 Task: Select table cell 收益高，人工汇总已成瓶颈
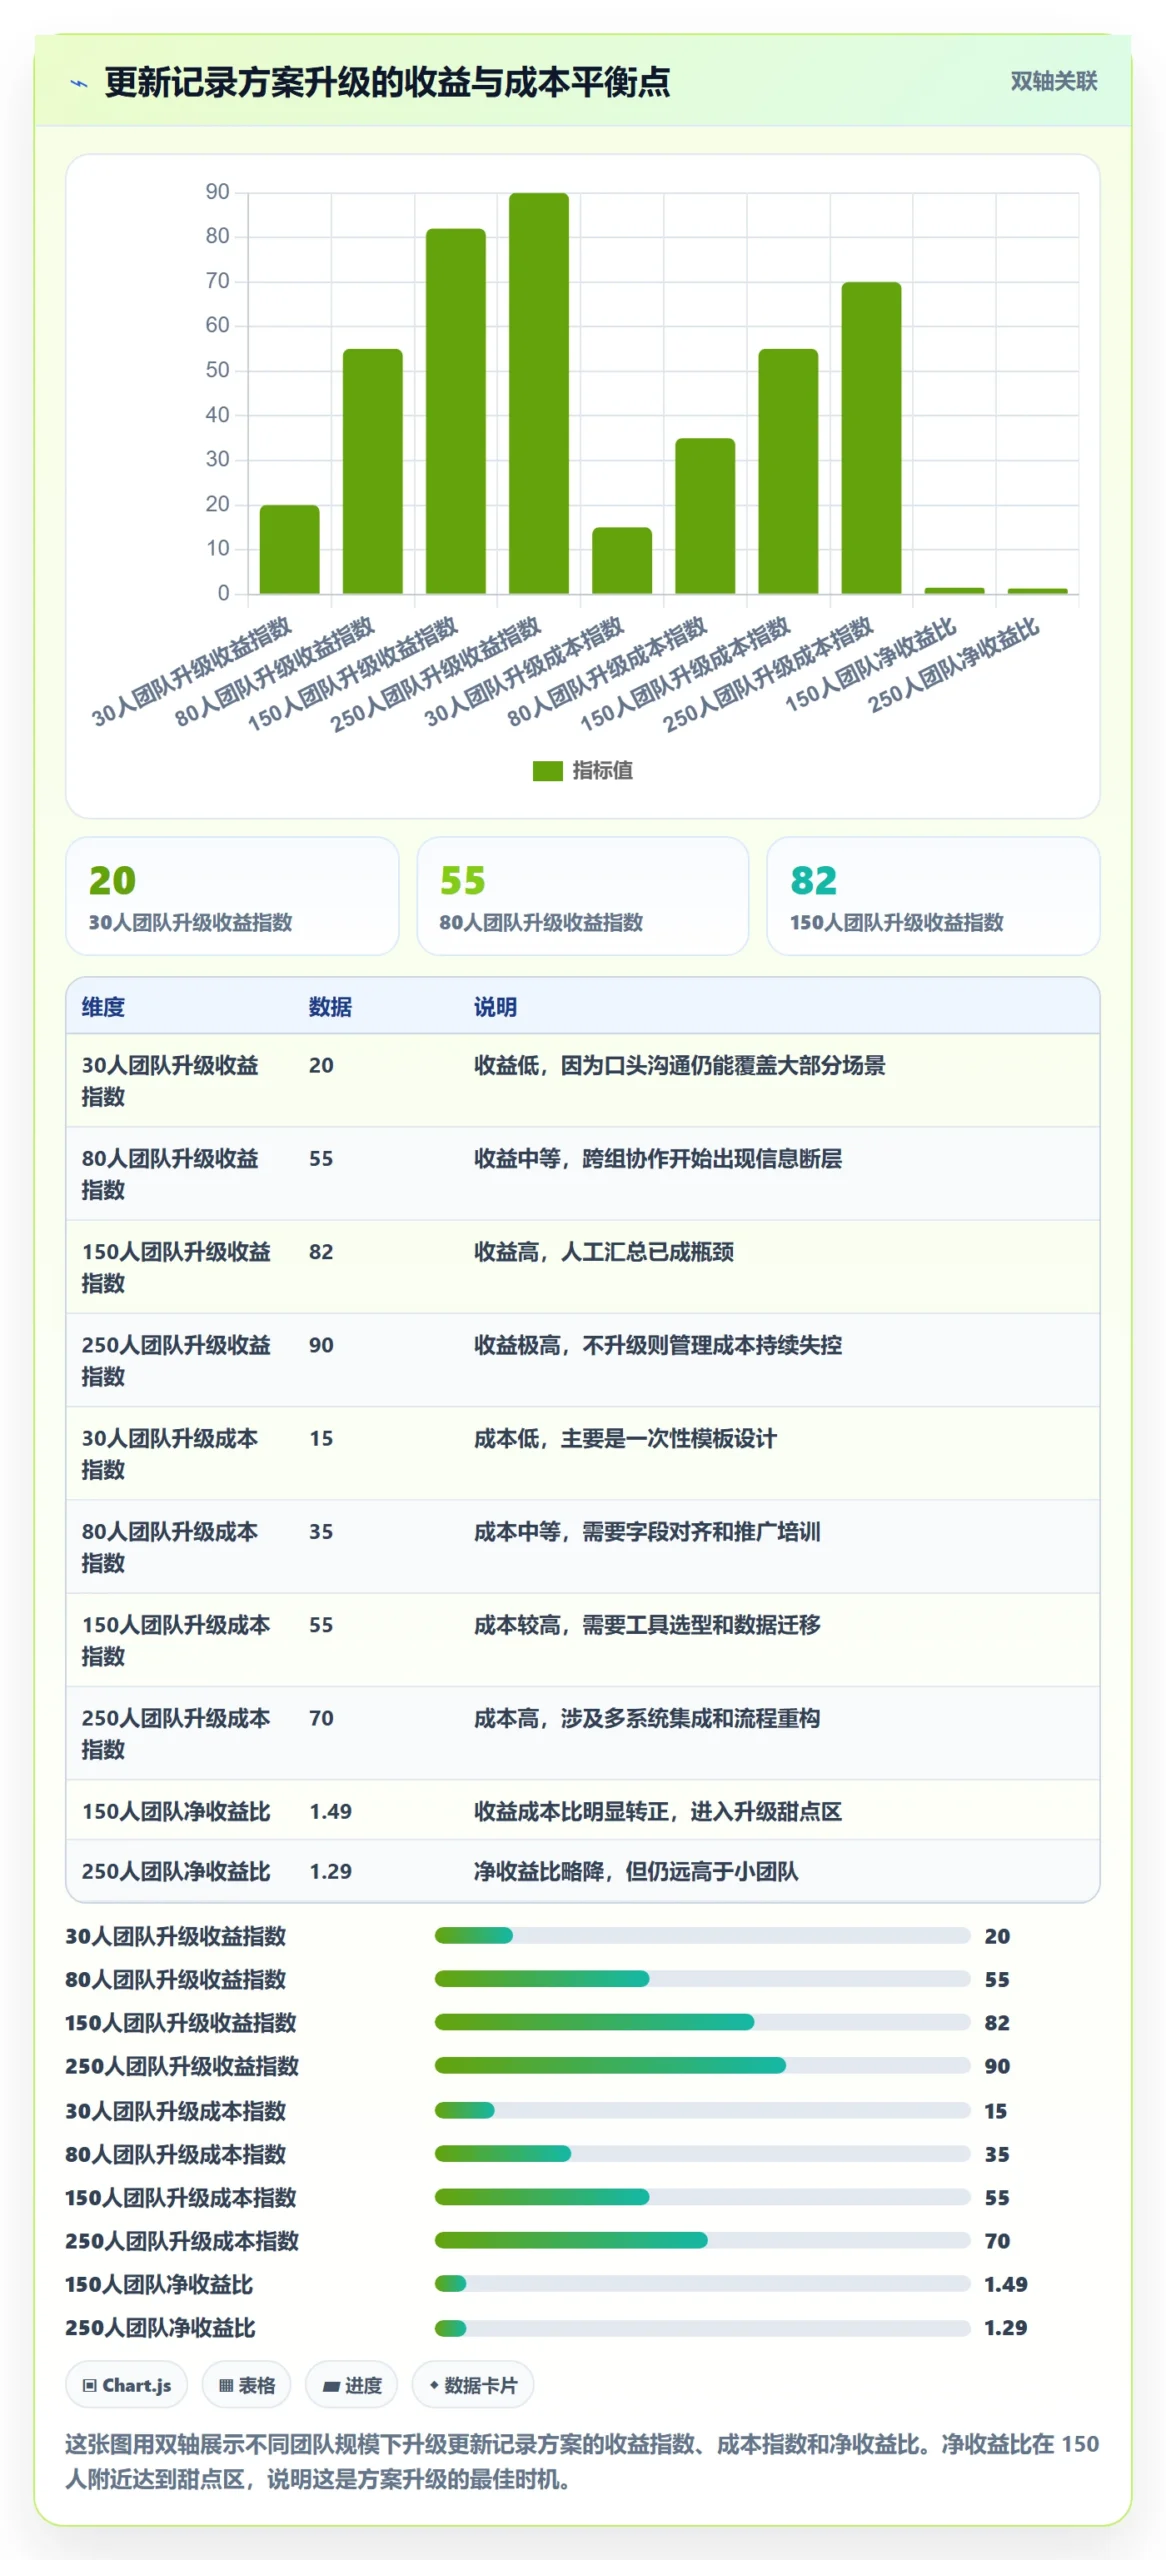(604, 1252)
